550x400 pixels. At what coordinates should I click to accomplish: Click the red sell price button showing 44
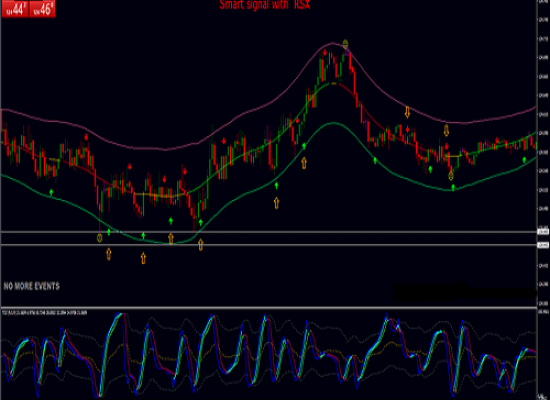[15, 9]
